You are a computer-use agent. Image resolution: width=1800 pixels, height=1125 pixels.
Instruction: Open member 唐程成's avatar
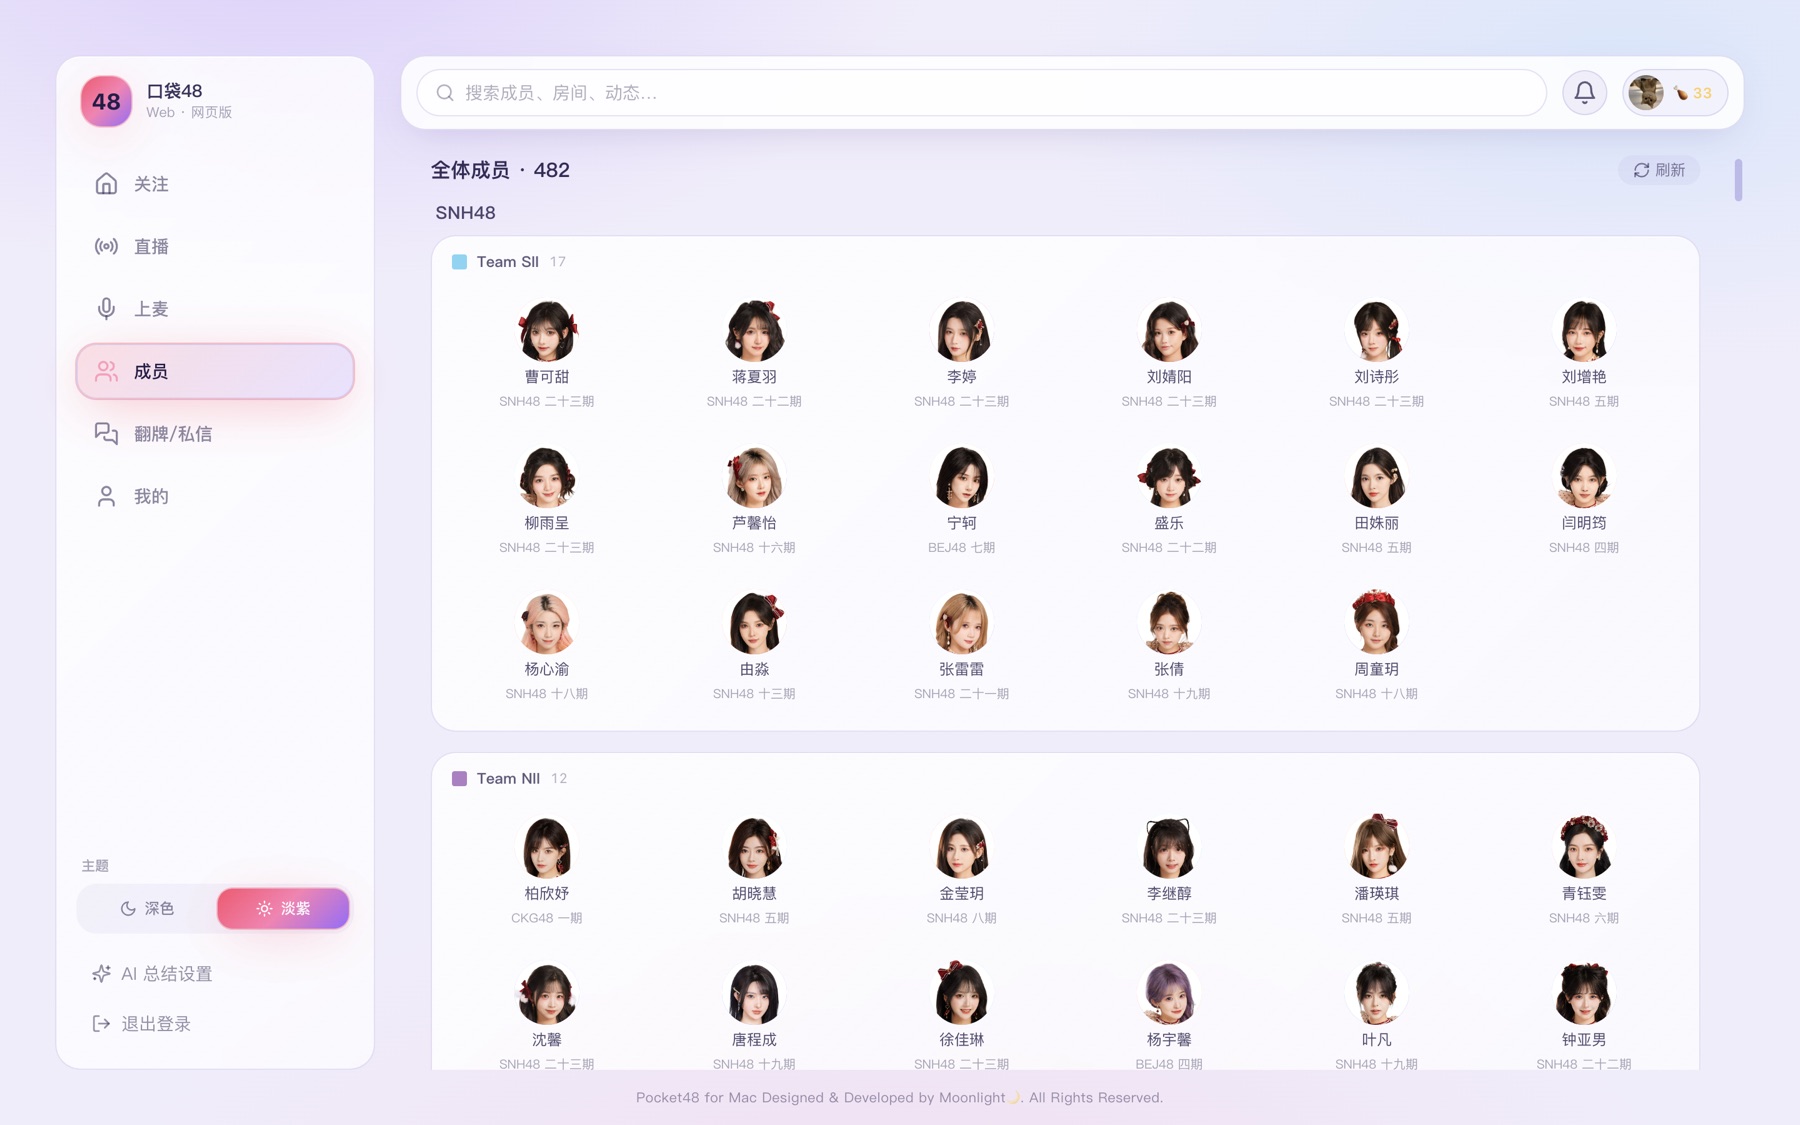tap(754, 994)
